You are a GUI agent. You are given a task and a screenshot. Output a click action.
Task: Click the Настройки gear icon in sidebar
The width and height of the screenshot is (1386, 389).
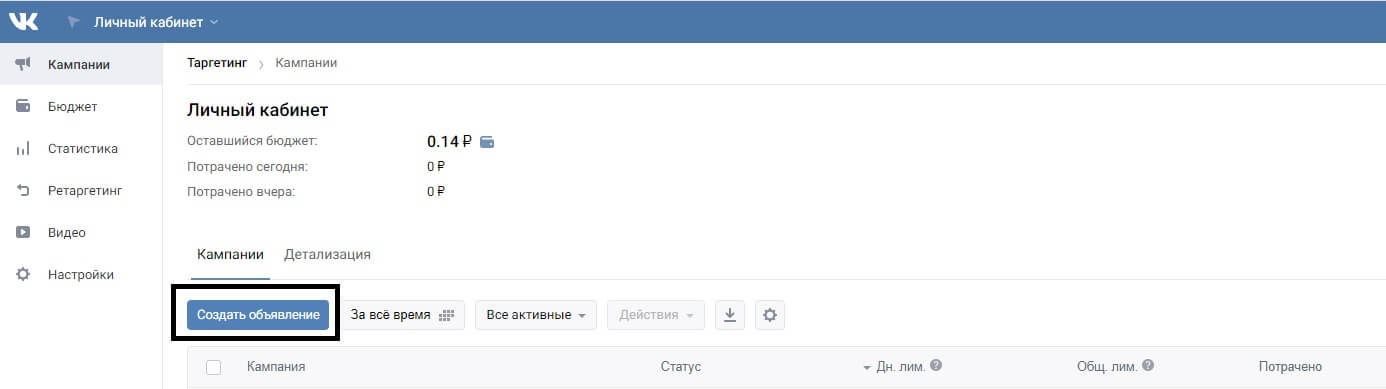pos(23,274)
